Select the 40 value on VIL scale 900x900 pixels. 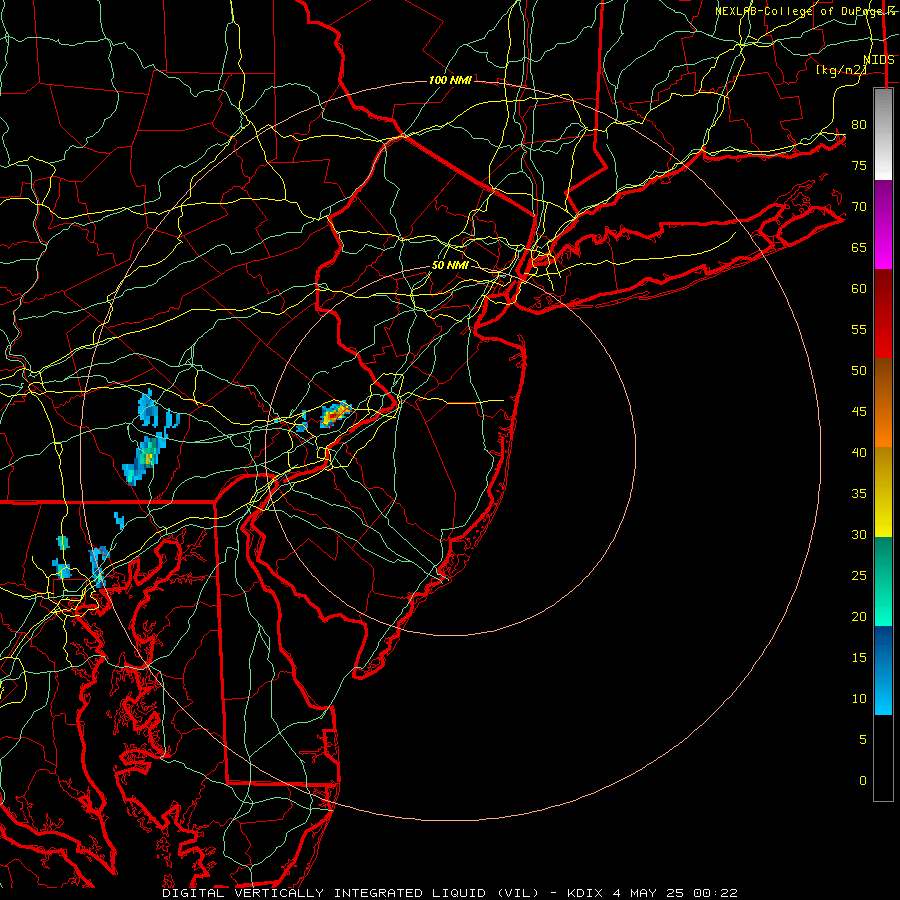point(859,452)
